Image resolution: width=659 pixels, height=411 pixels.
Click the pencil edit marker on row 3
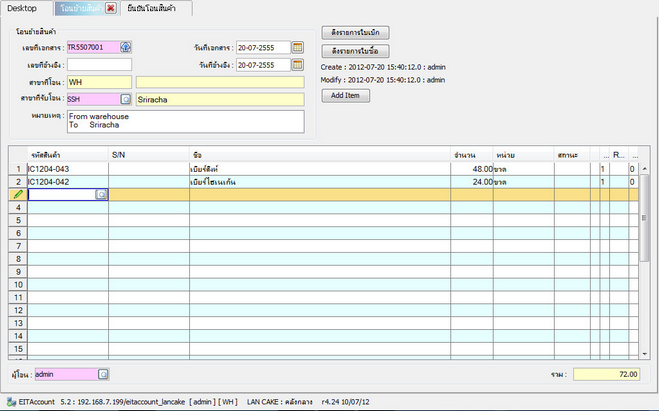[17, 195]
